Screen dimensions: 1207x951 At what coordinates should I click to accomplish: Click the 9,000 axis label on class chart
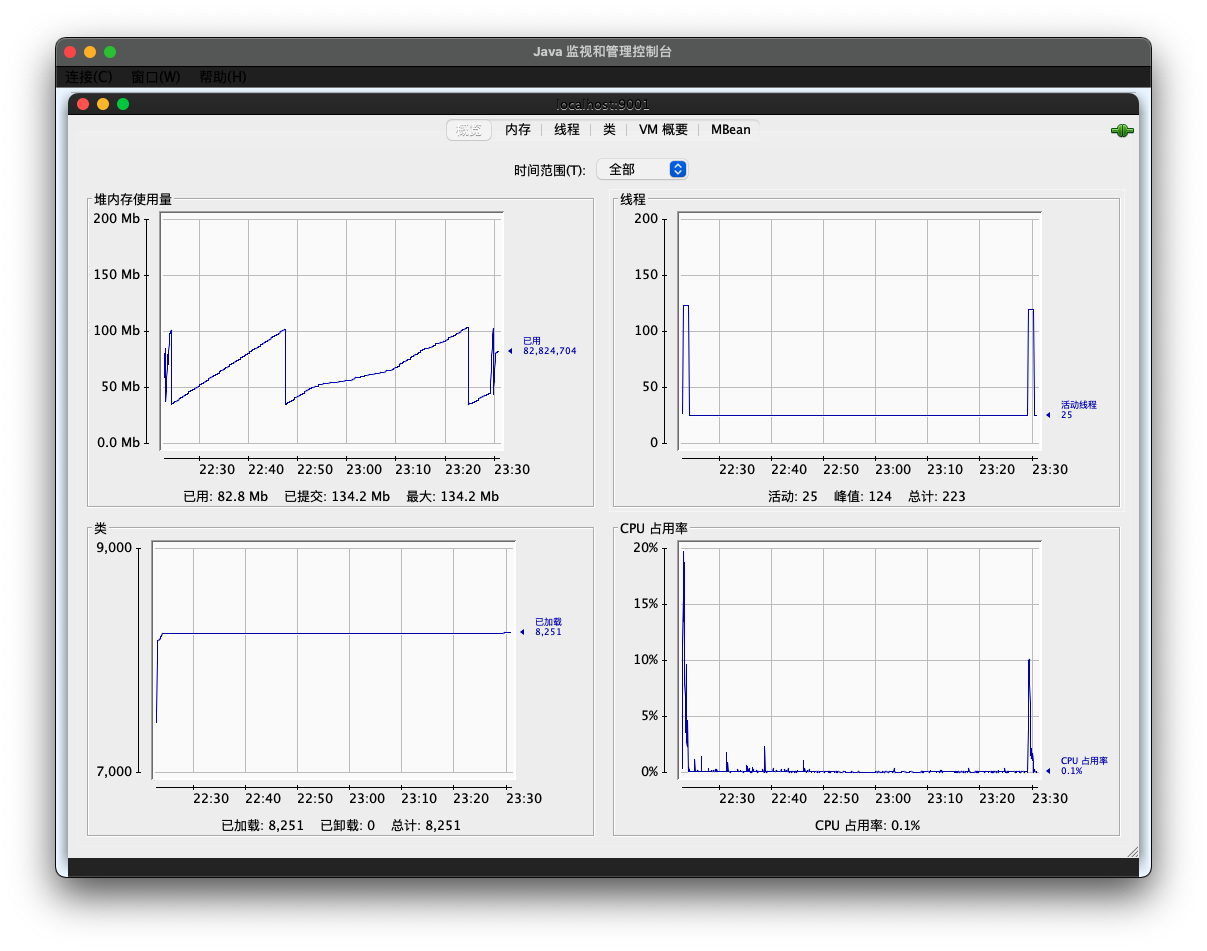click(x=114, y=548)
